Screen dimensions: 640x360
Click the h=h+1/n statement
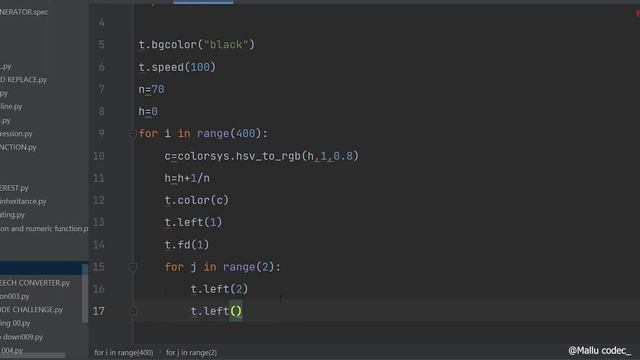(187, 178)
